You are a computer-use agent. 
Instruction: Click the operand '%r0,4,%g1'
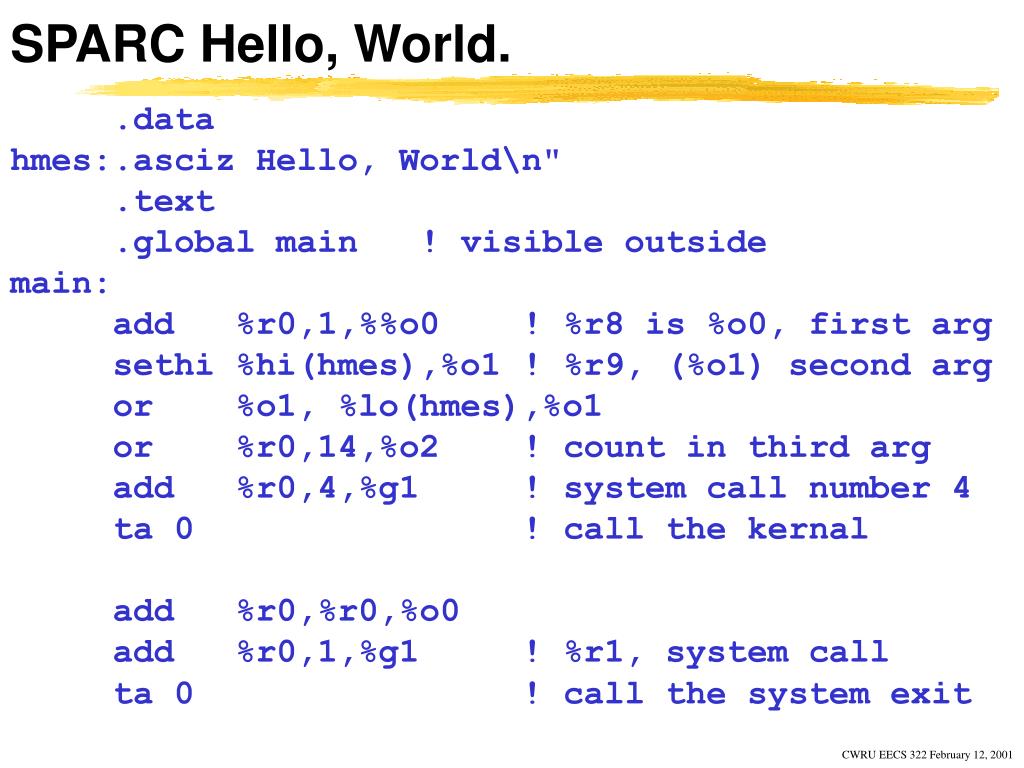click(327, 488)
